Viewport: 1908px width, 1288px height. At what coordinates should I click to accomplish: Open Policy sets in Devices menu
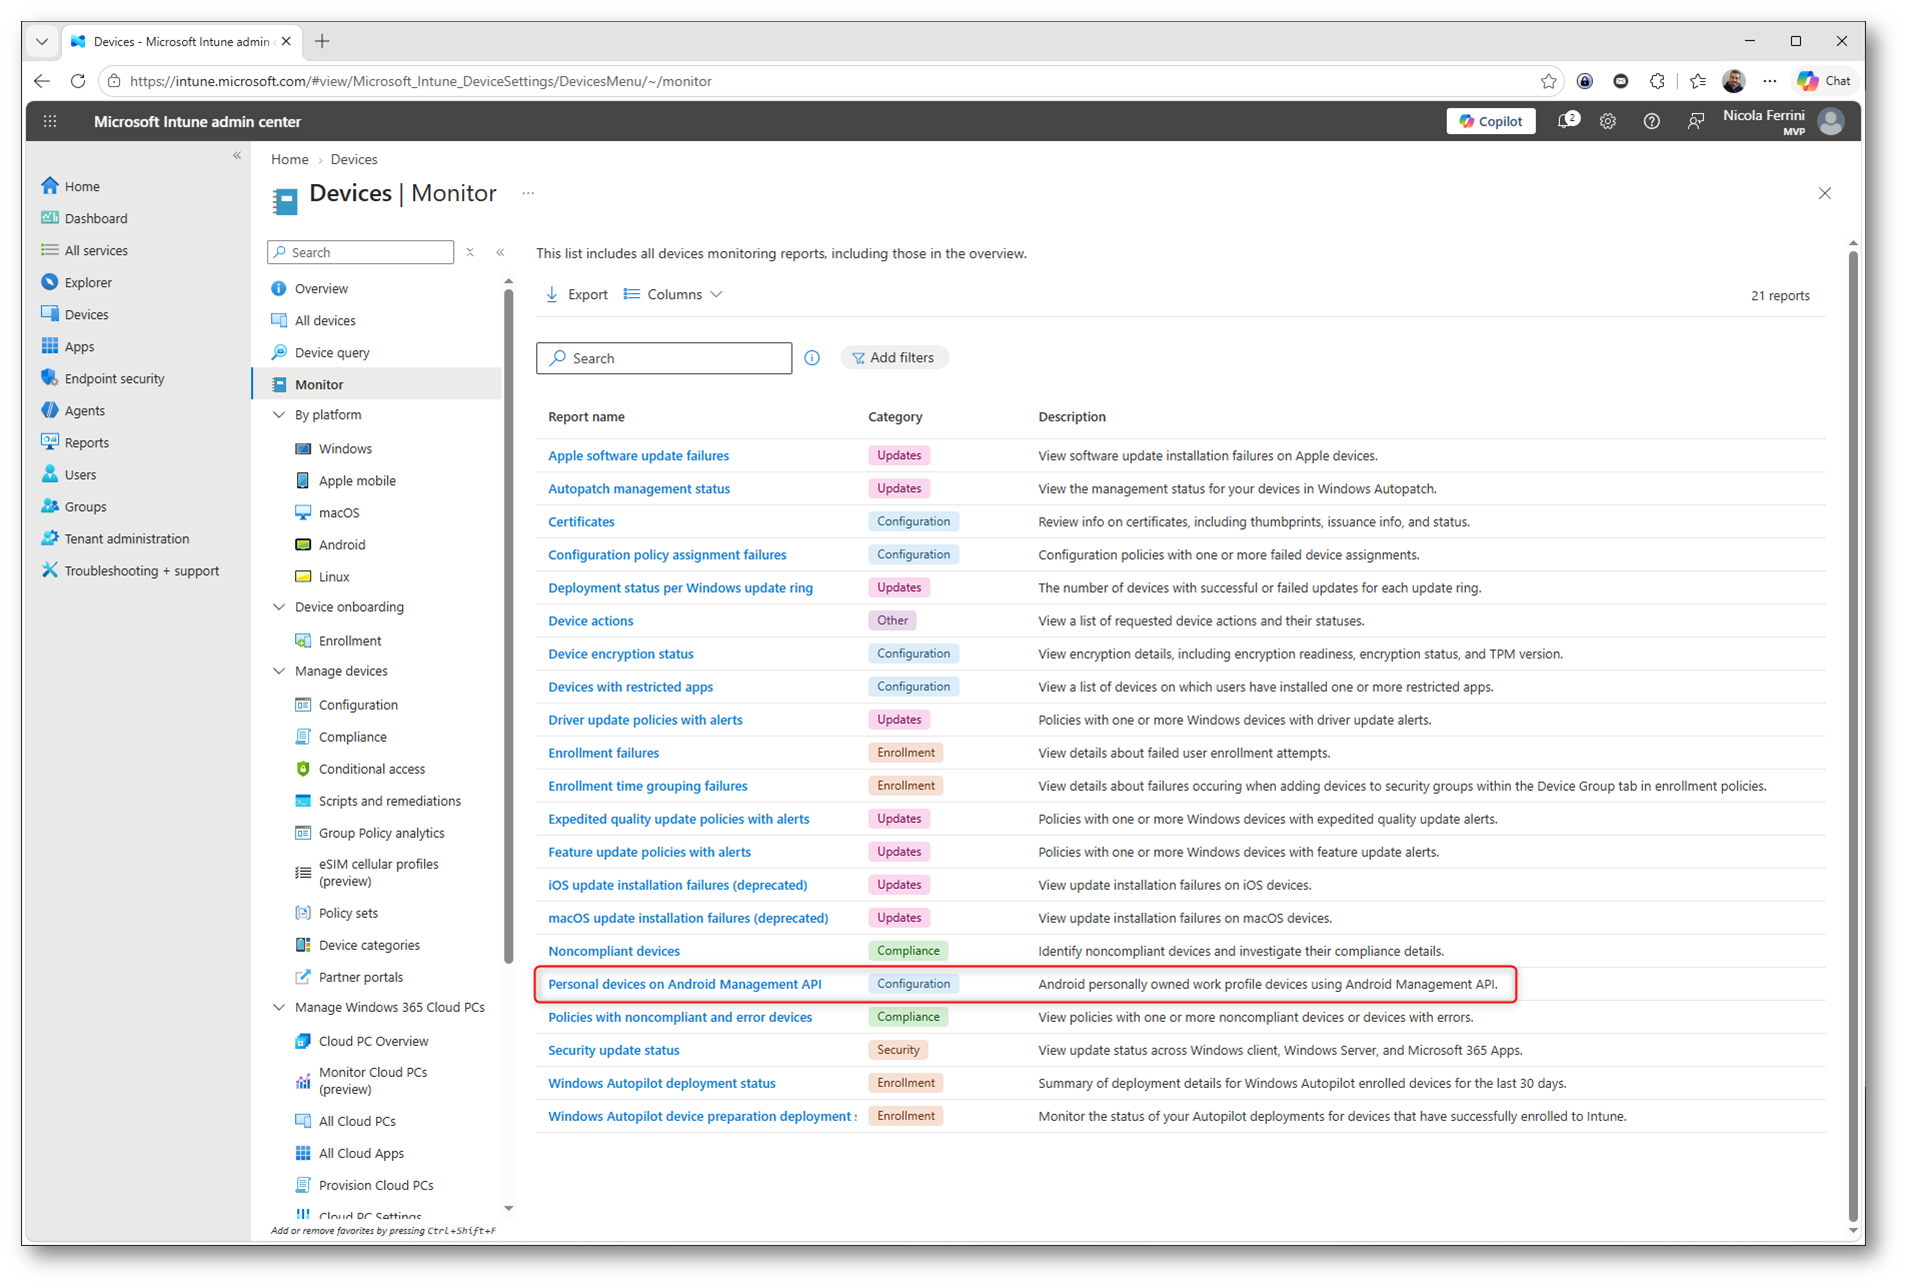click(348, 913)
